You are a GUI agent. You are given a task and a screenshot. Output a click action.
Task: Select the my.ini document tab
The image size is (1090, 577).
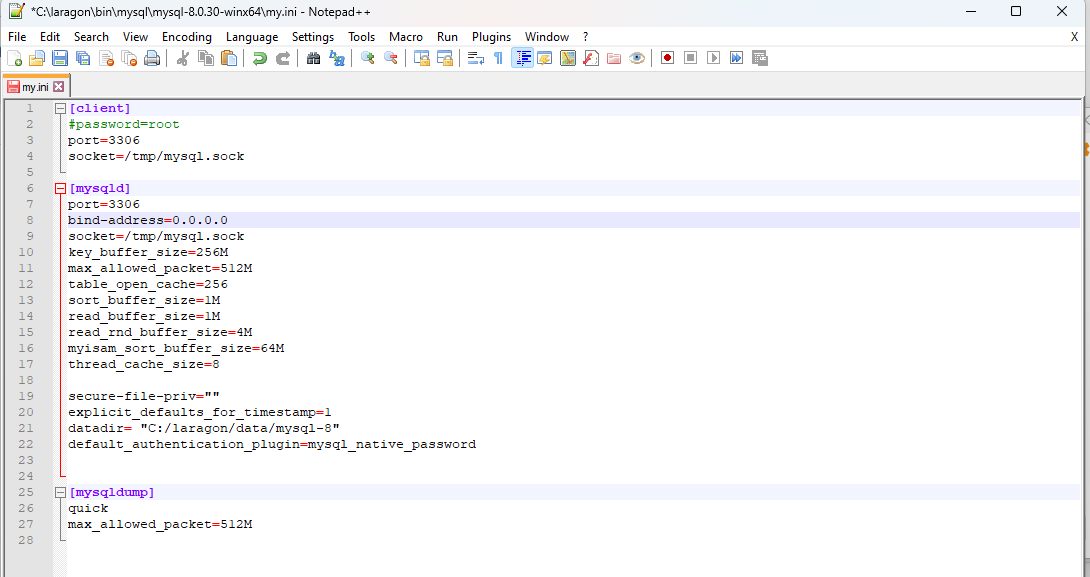[x=35, y=87]
